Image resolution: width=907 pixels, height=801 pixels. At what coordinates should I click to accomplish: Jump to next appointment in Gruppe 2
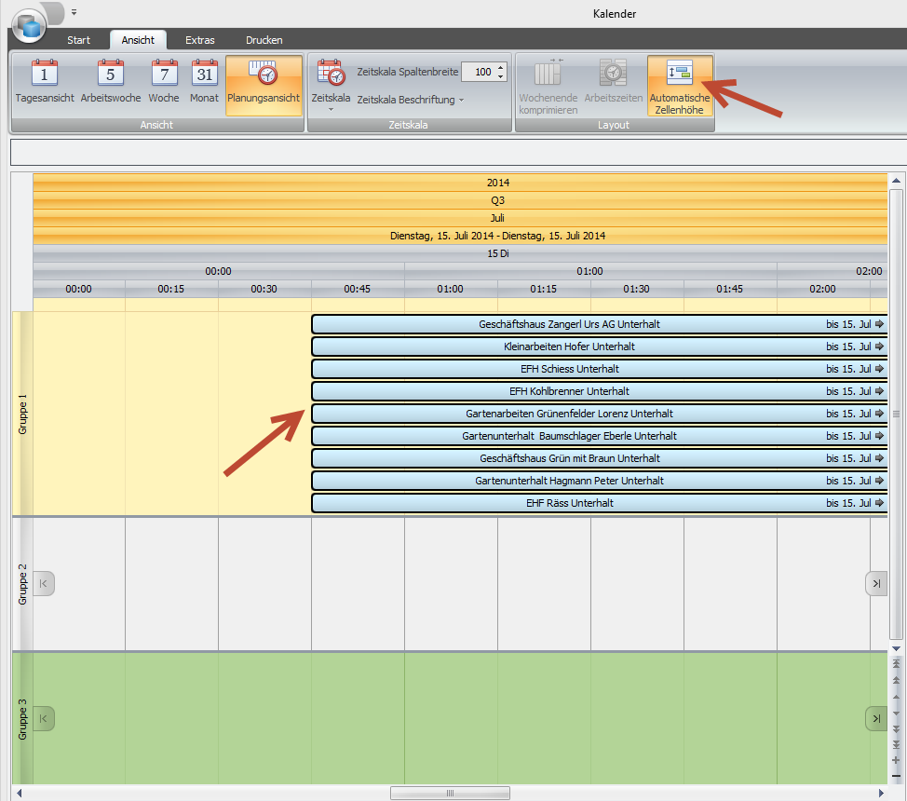coord(876,584)
